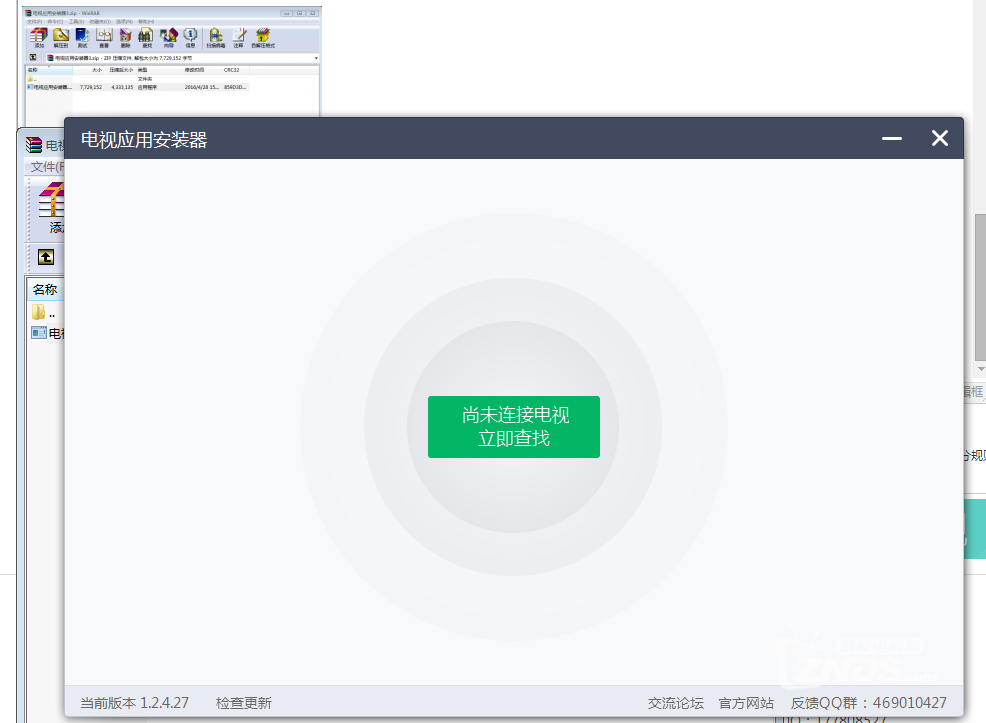Viewport: 986px width, 723px height.
Task: Click the 名称 column header in the large WinRAR window
Action: (45, 289)
